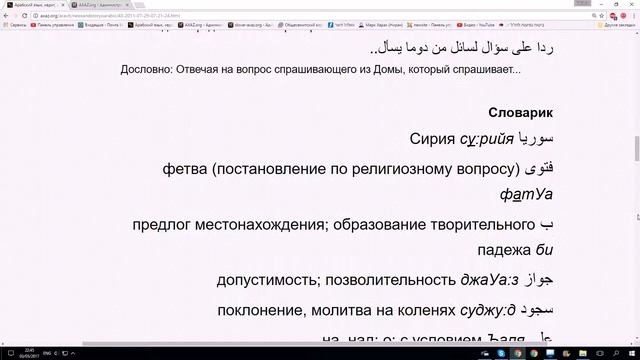
Task: Close the first browser tab
Action: pyautogui.click(x=63, y=5)
